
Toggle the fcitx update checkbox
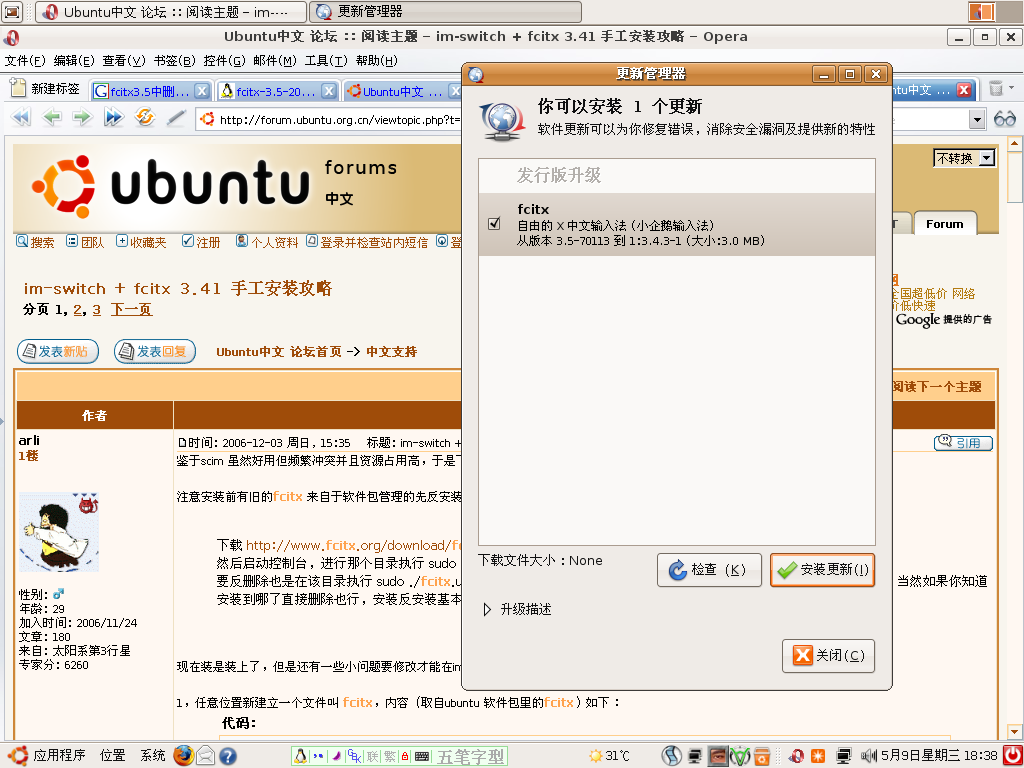tap(494, 224)
